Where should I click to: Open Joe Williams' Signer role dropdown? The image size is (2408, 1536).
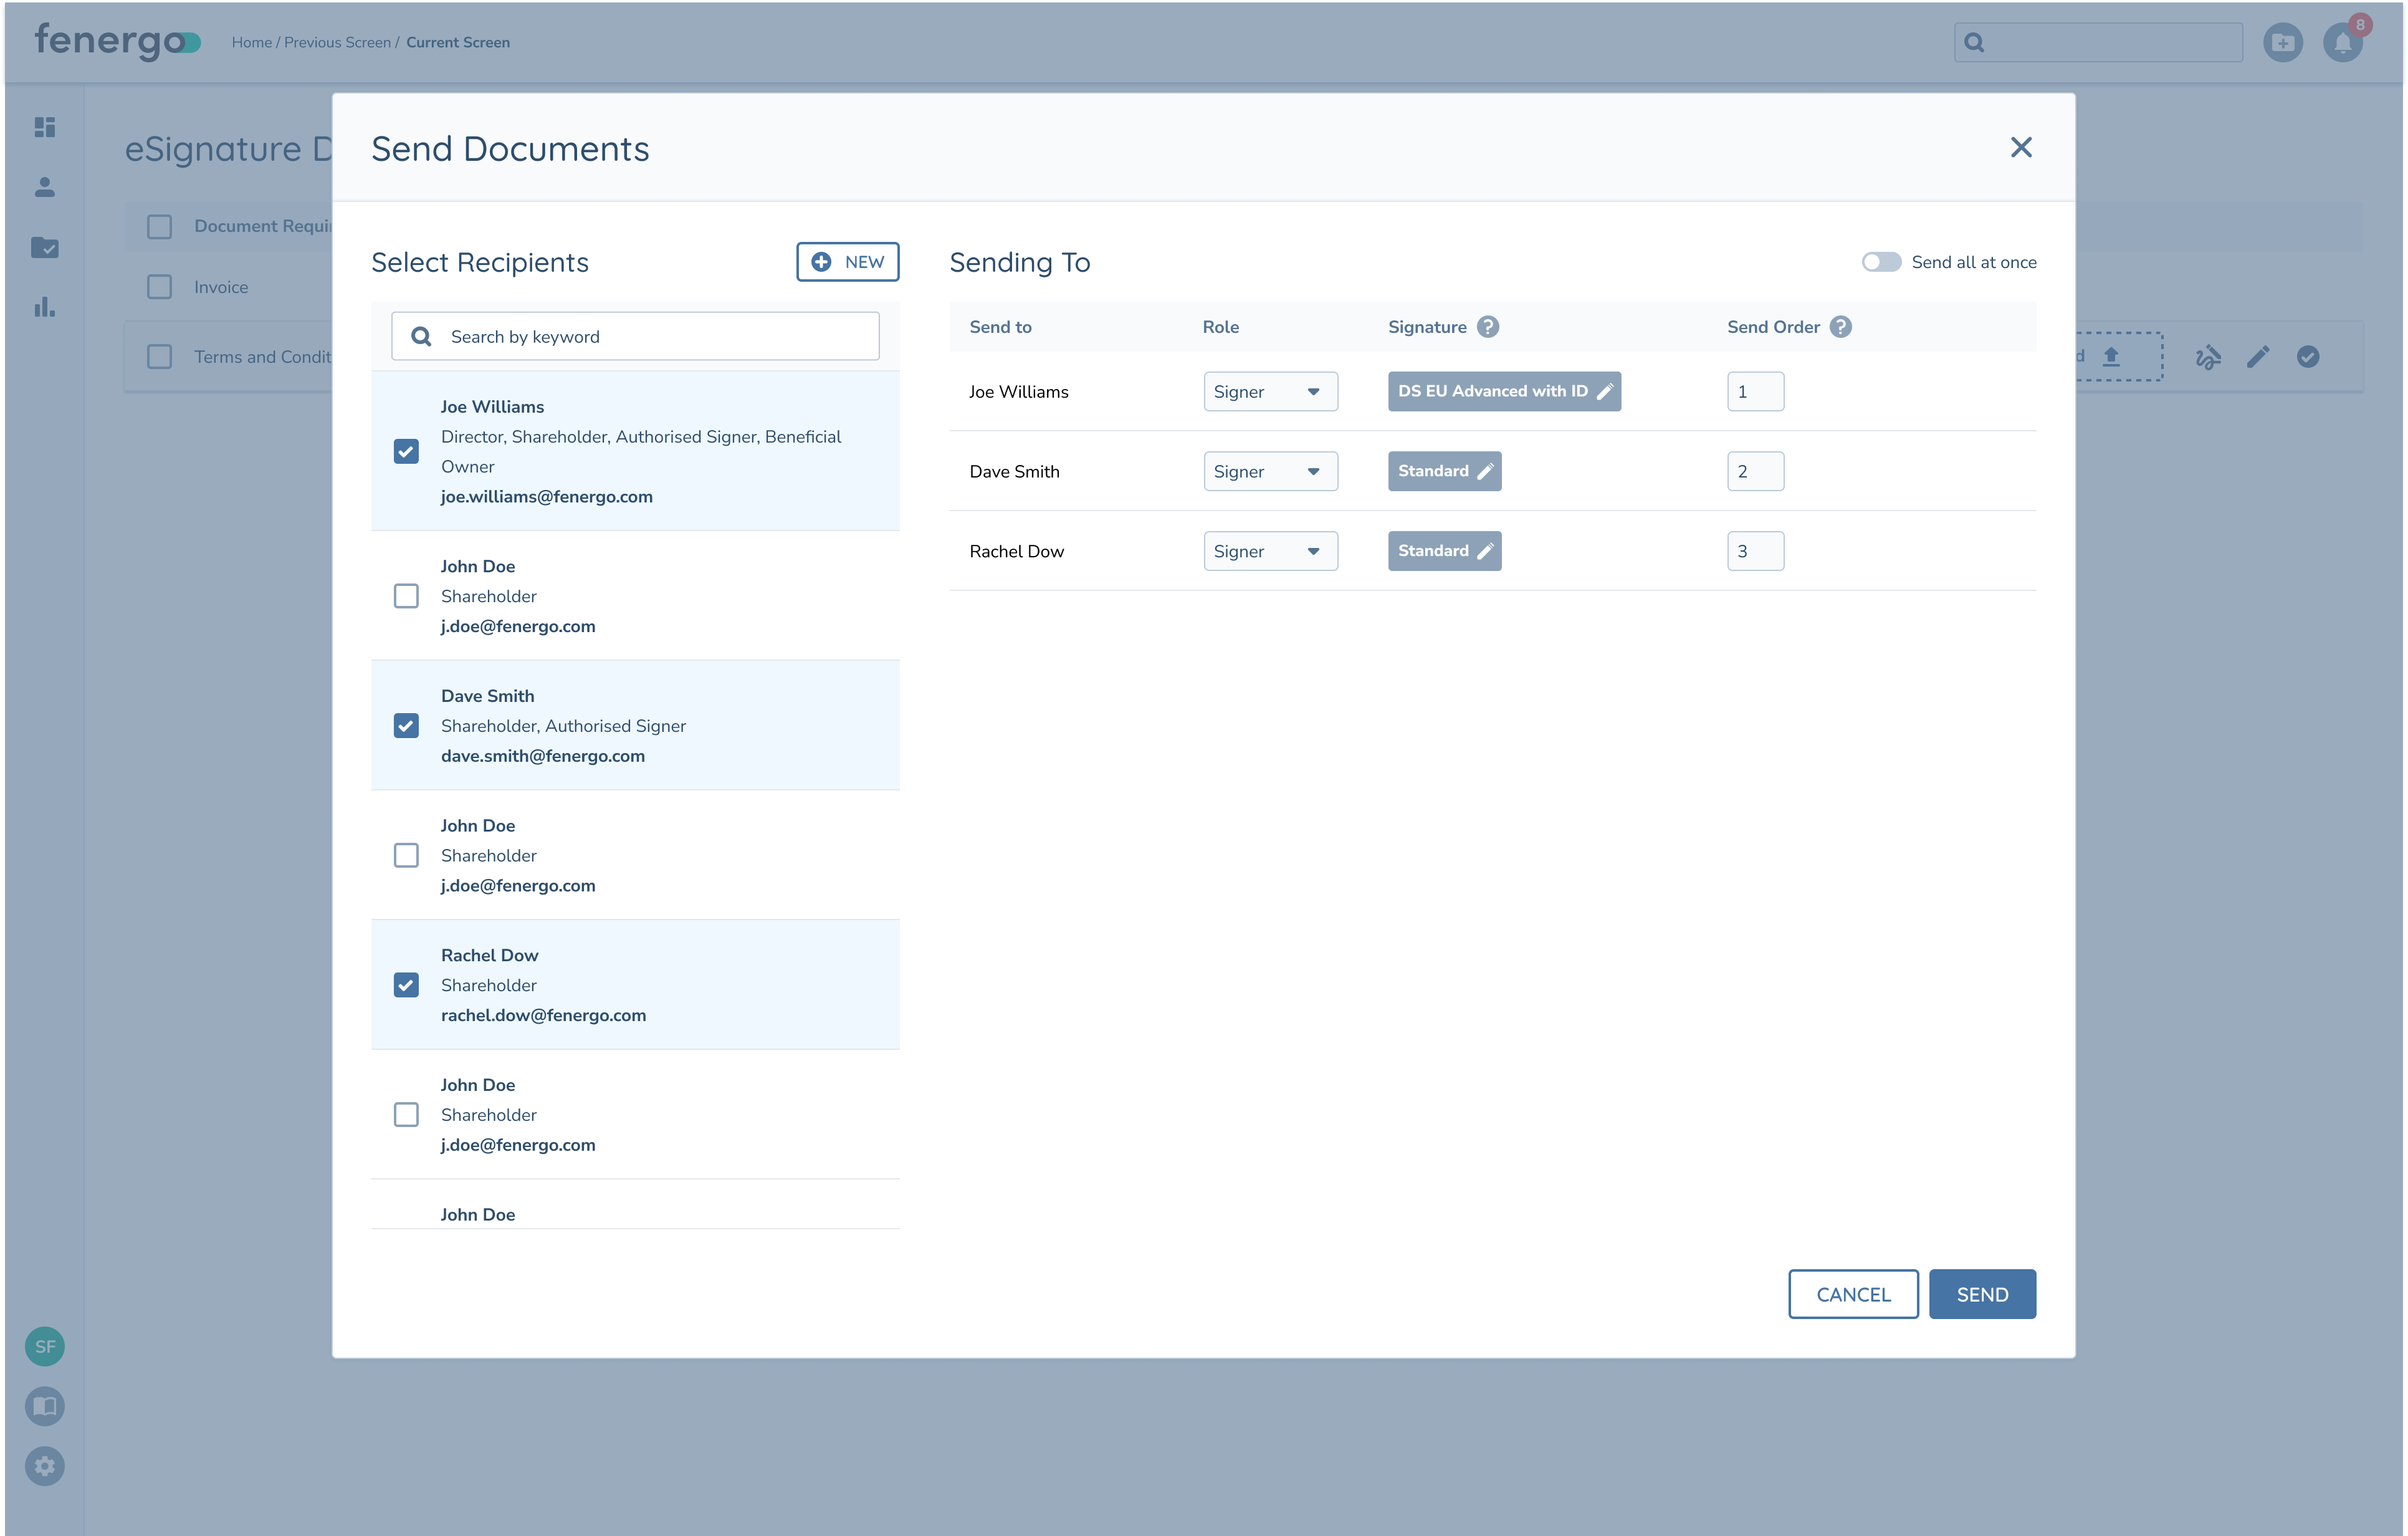[x=1270, y=392]
